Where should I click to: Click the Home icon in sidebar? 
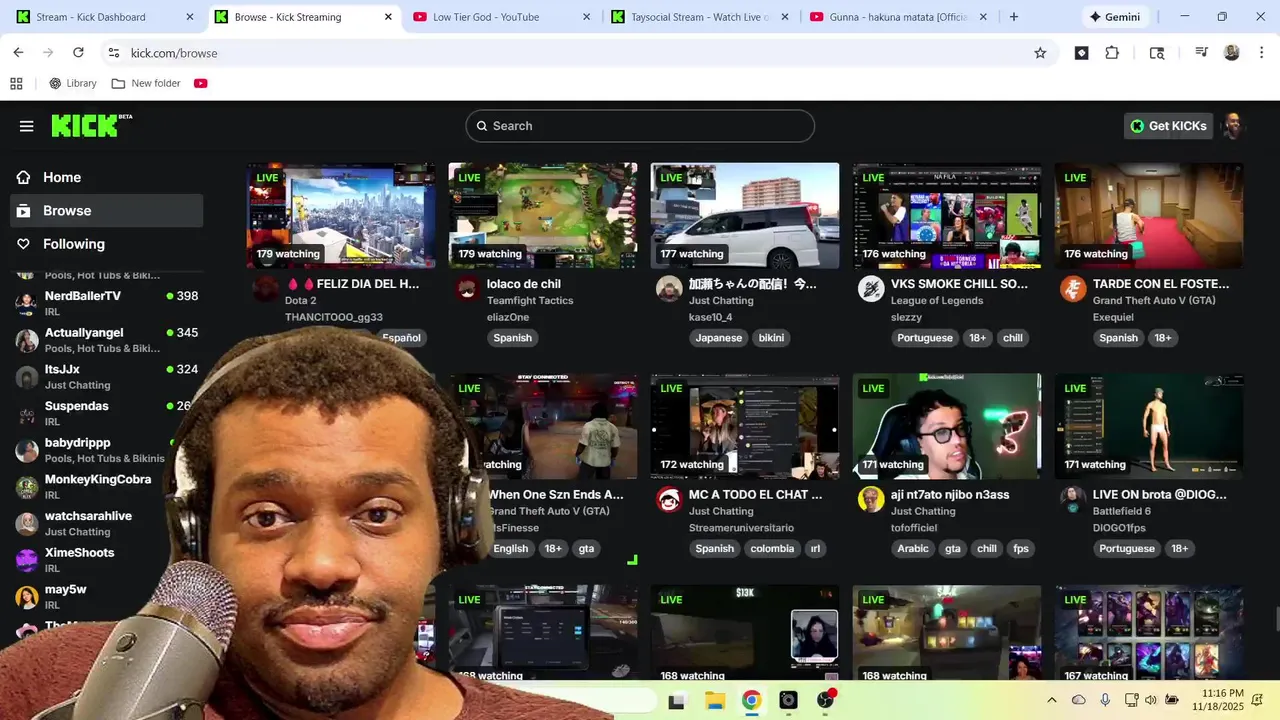pos(23,177)
